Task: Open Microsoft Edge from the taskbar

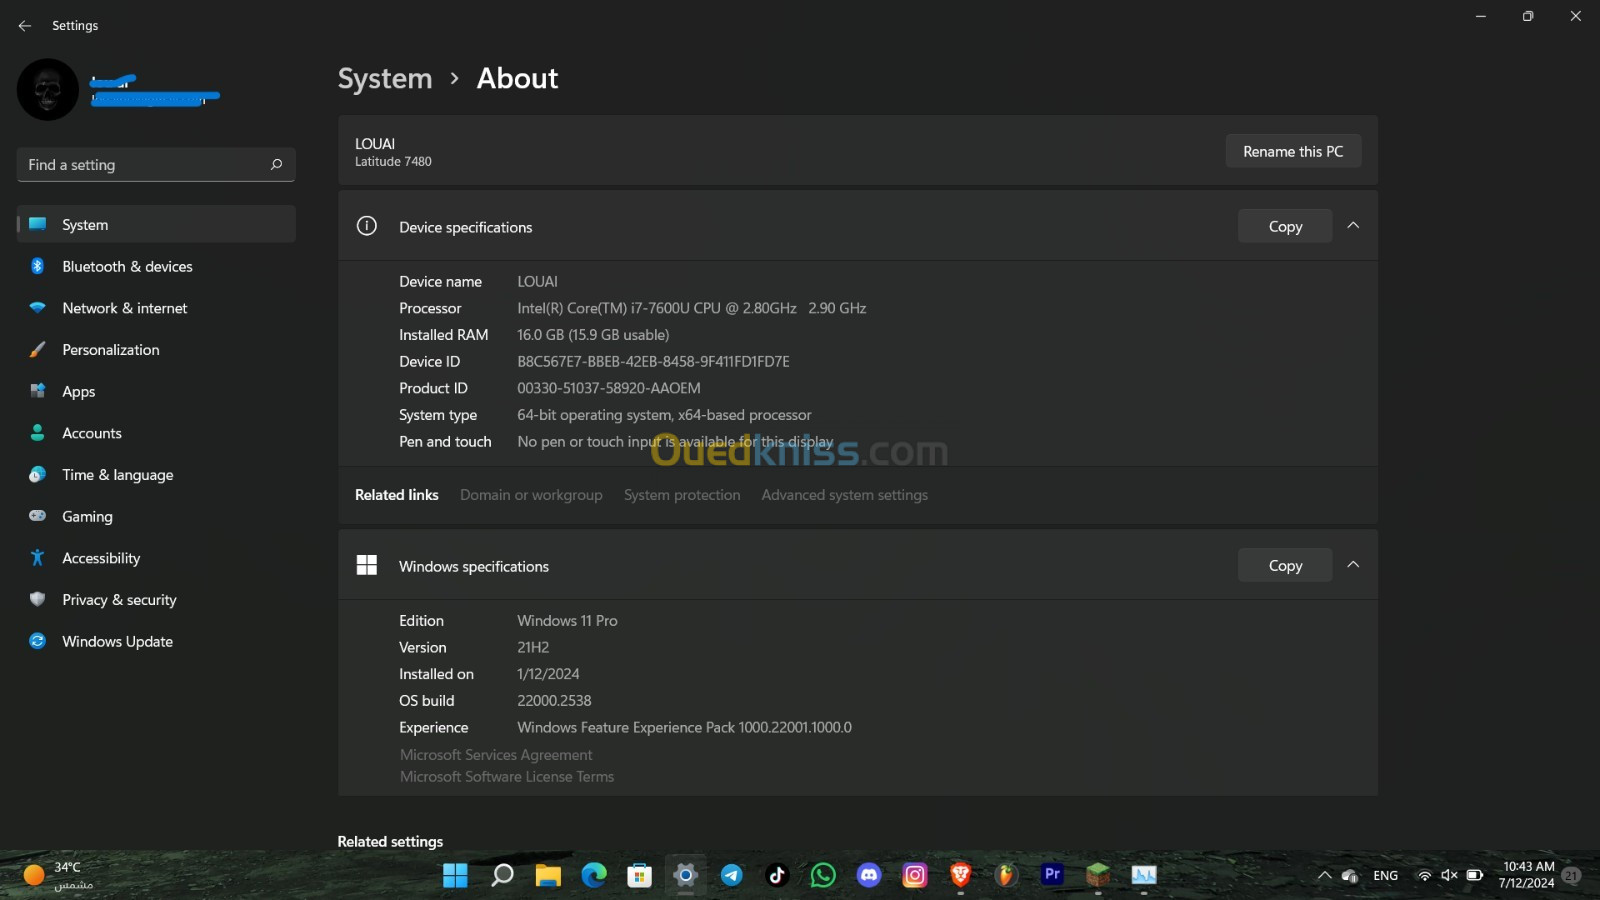Action: 594,876
